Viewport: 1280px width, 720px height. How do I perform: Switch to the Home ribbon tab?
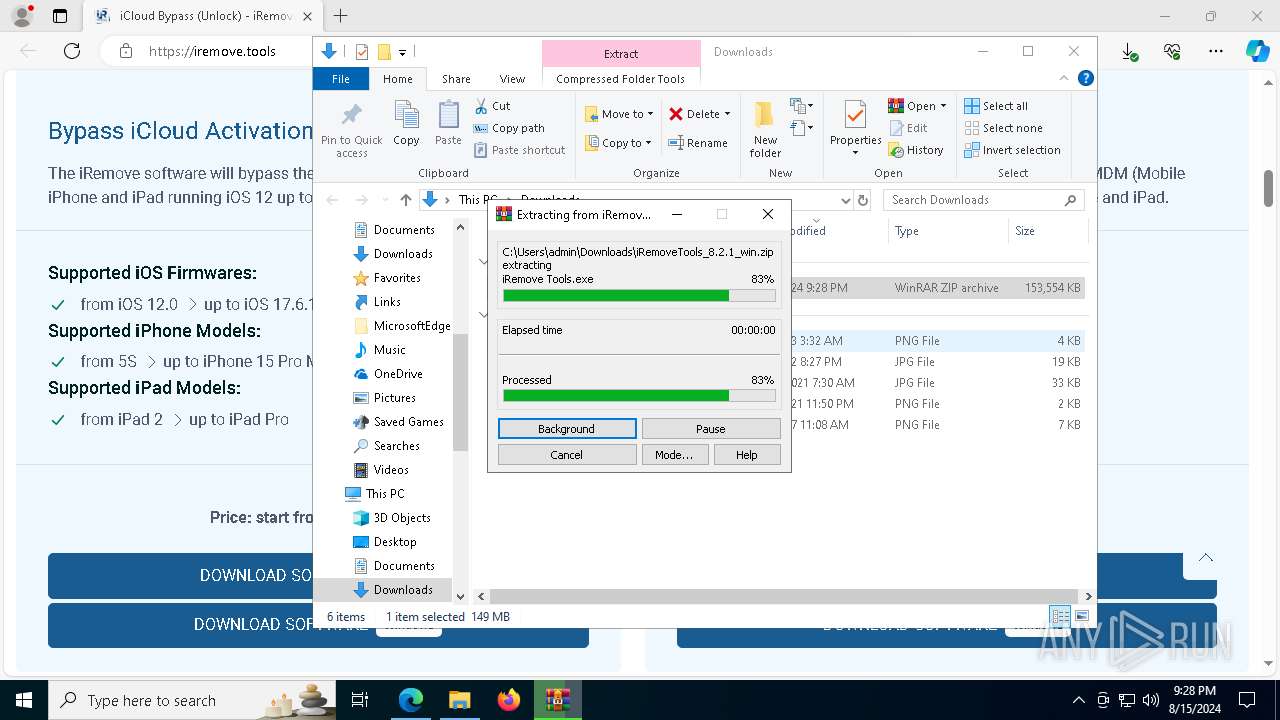397,79
